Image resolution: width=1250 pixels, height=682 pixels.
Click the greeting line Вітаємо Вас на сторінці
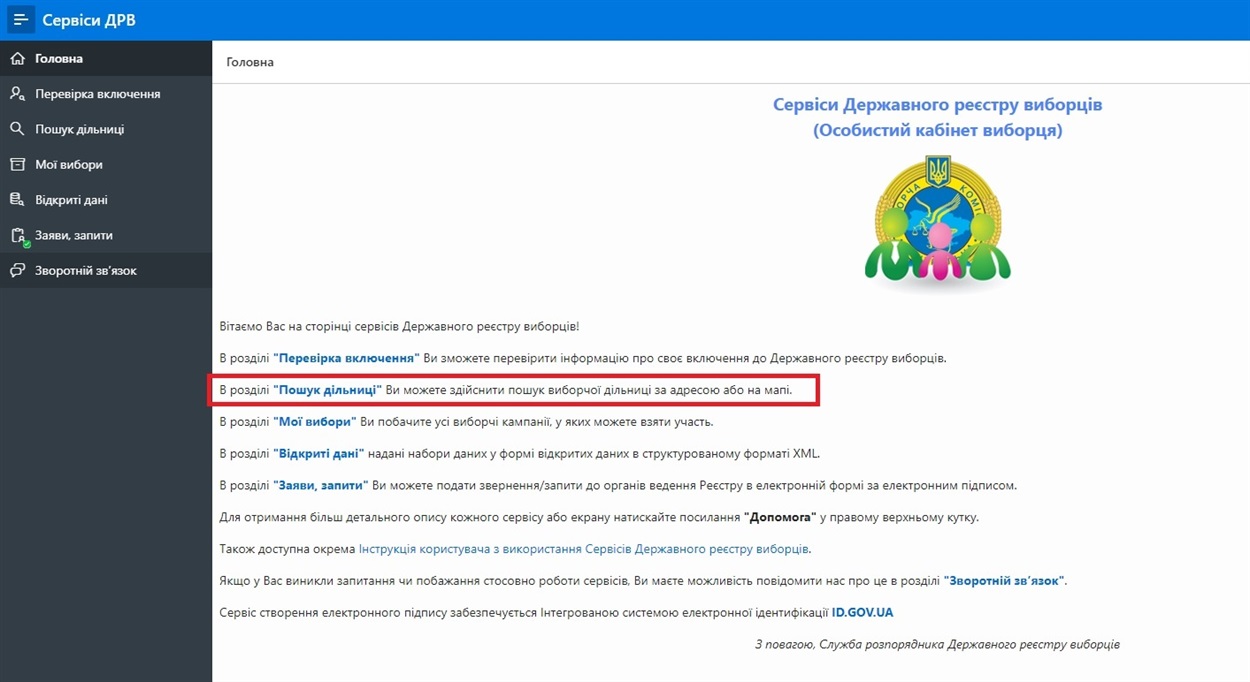click(399, 326)
